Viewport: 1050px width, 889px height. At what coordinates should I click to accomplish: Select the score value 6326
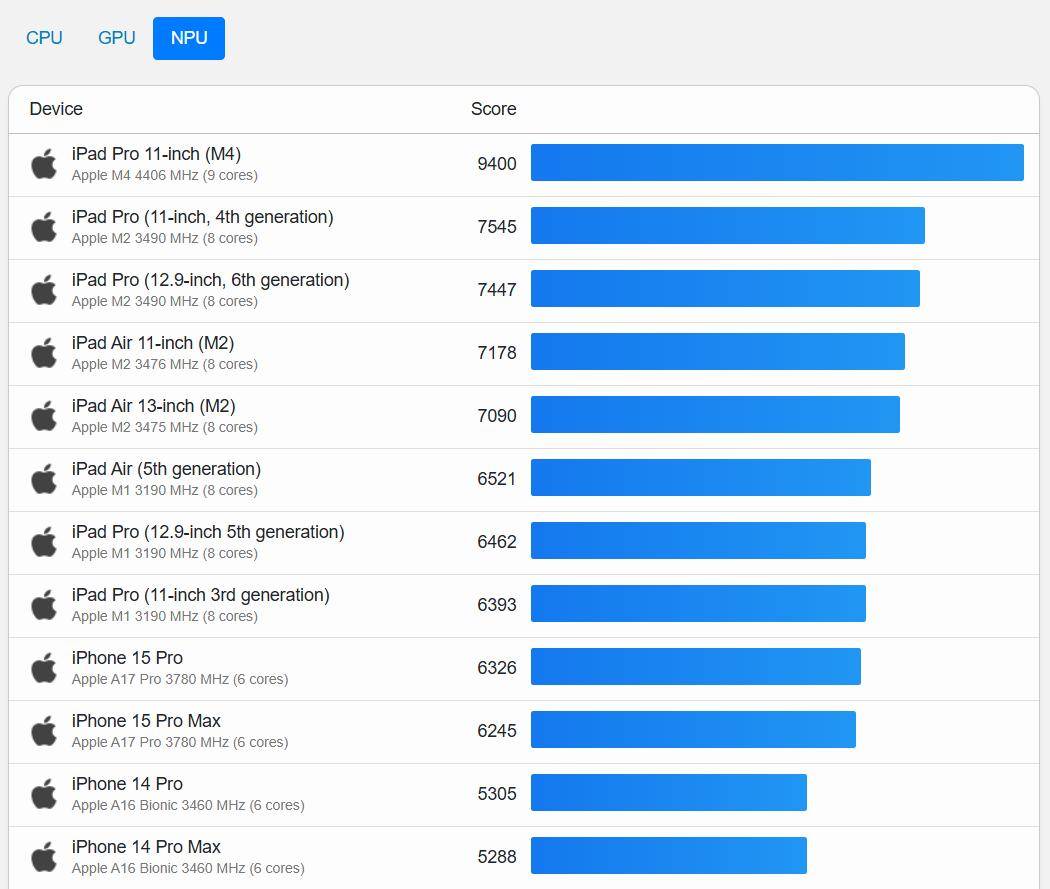click(x=497, y=667)
